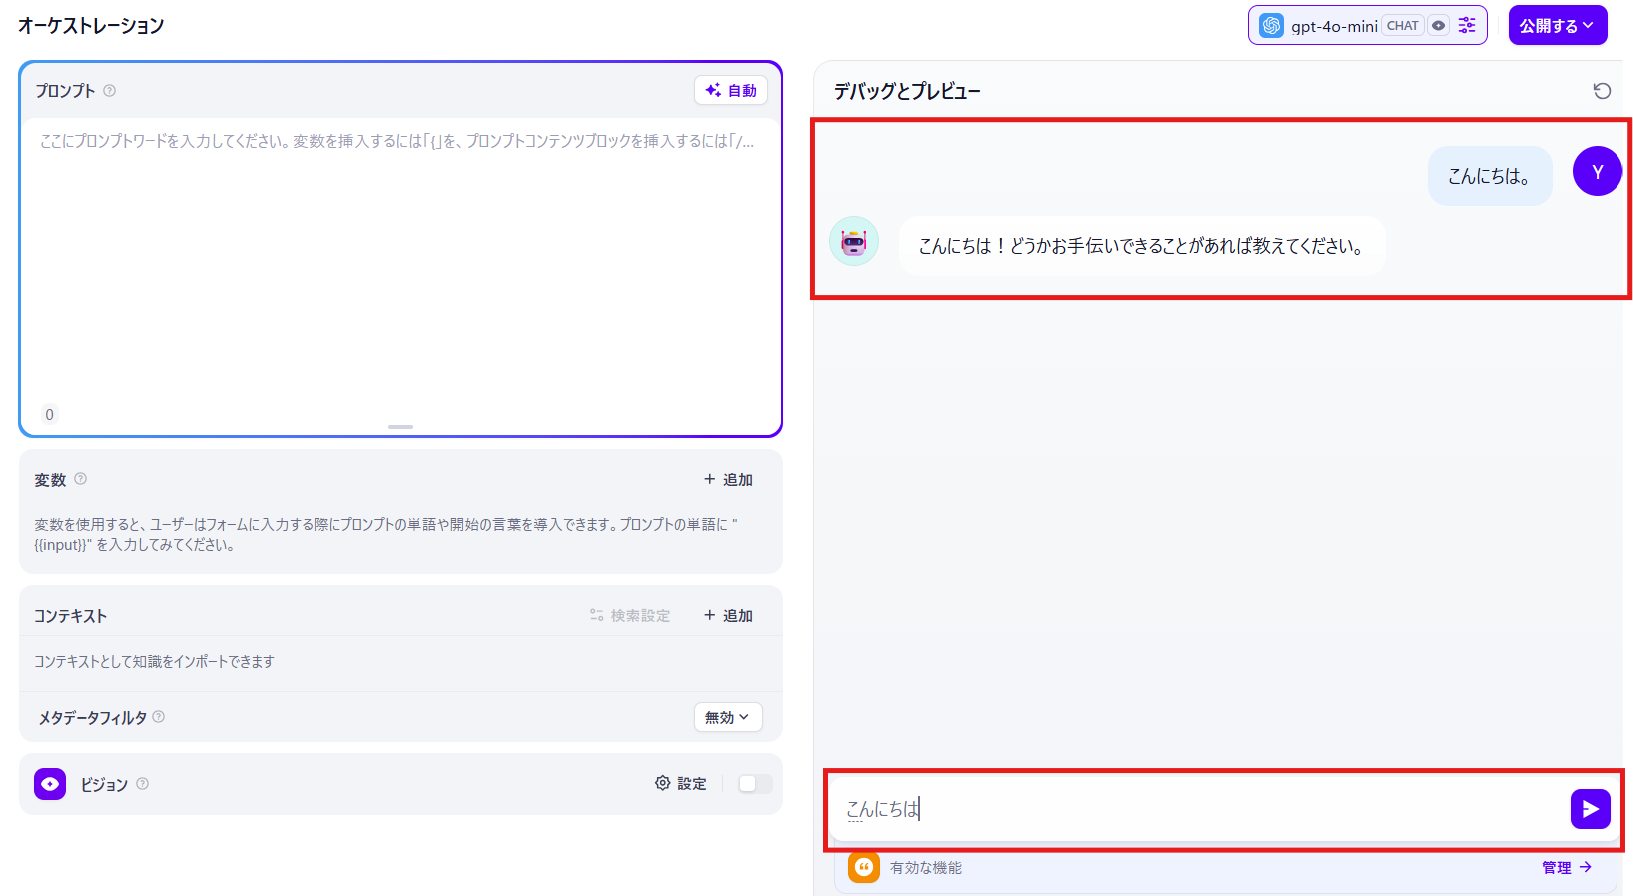Send the message with the arrow button
Viewport: 1633px width, 896px height.
[x=1590, y=809]
